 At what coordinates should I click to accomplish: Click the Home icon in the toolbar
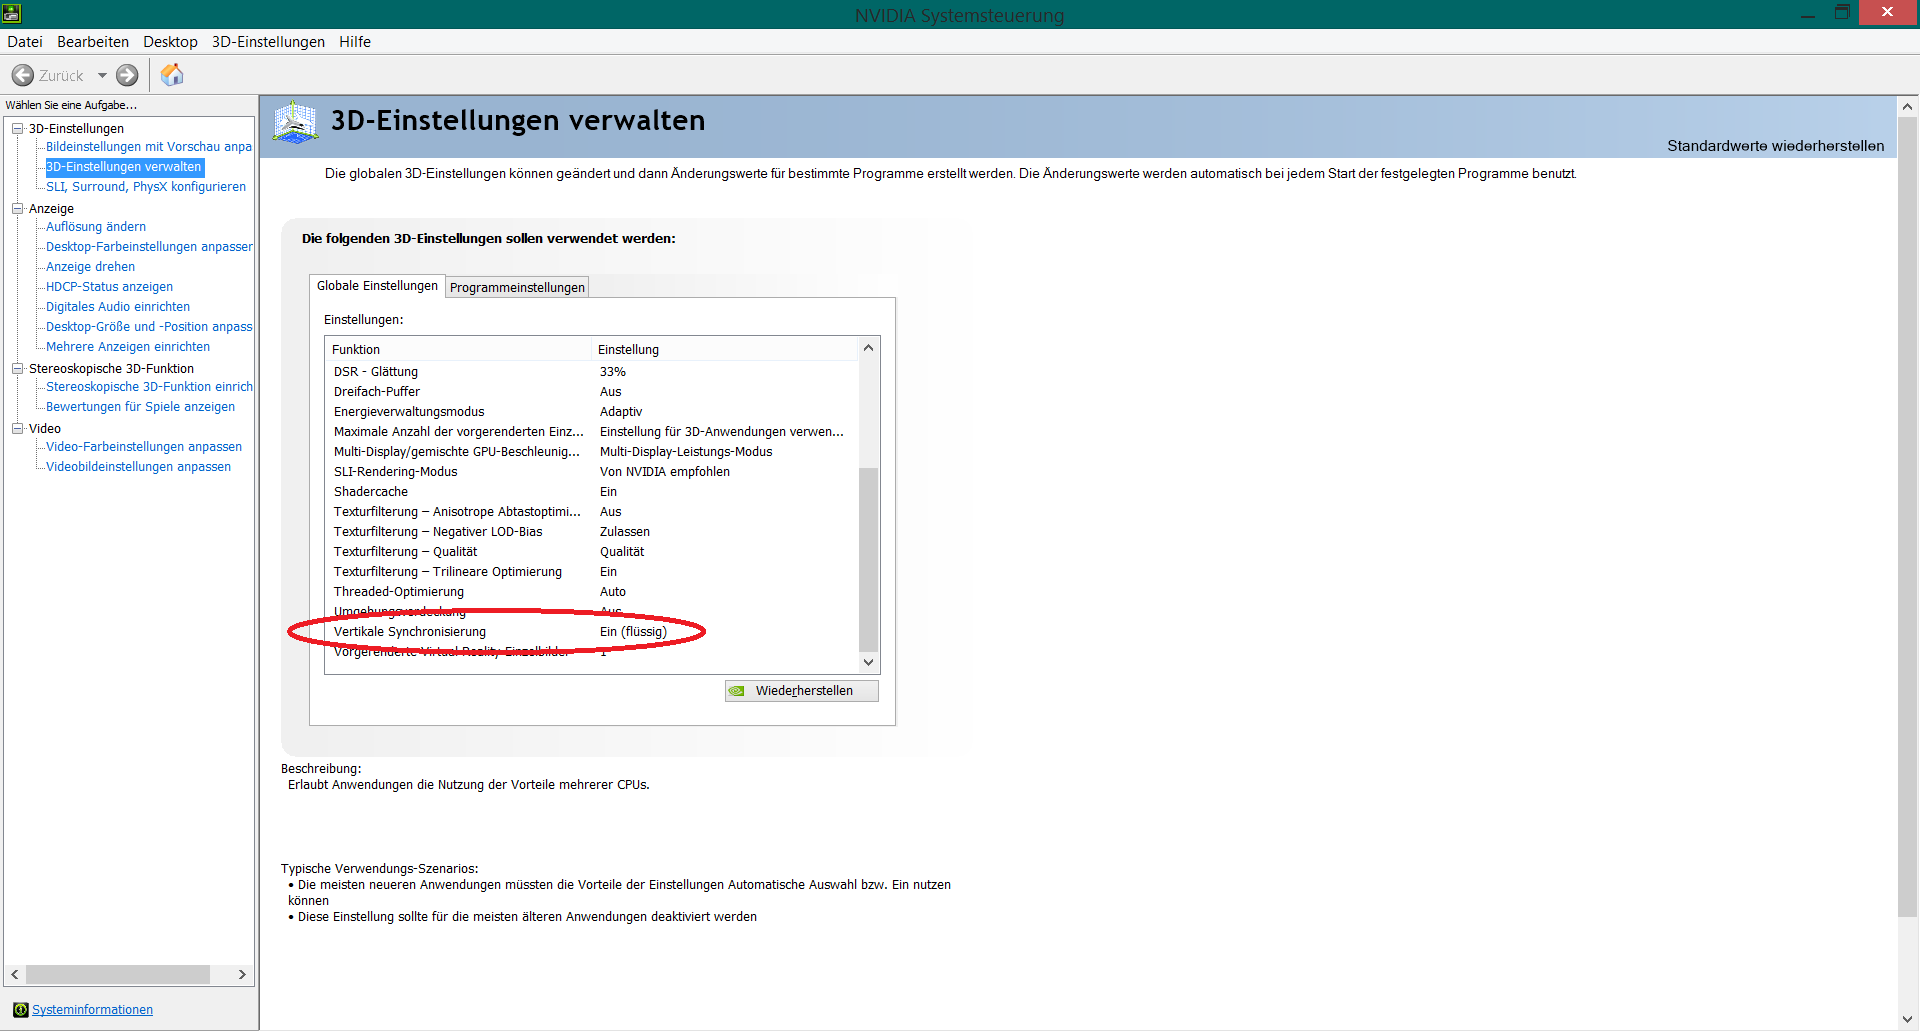[172, 75]
